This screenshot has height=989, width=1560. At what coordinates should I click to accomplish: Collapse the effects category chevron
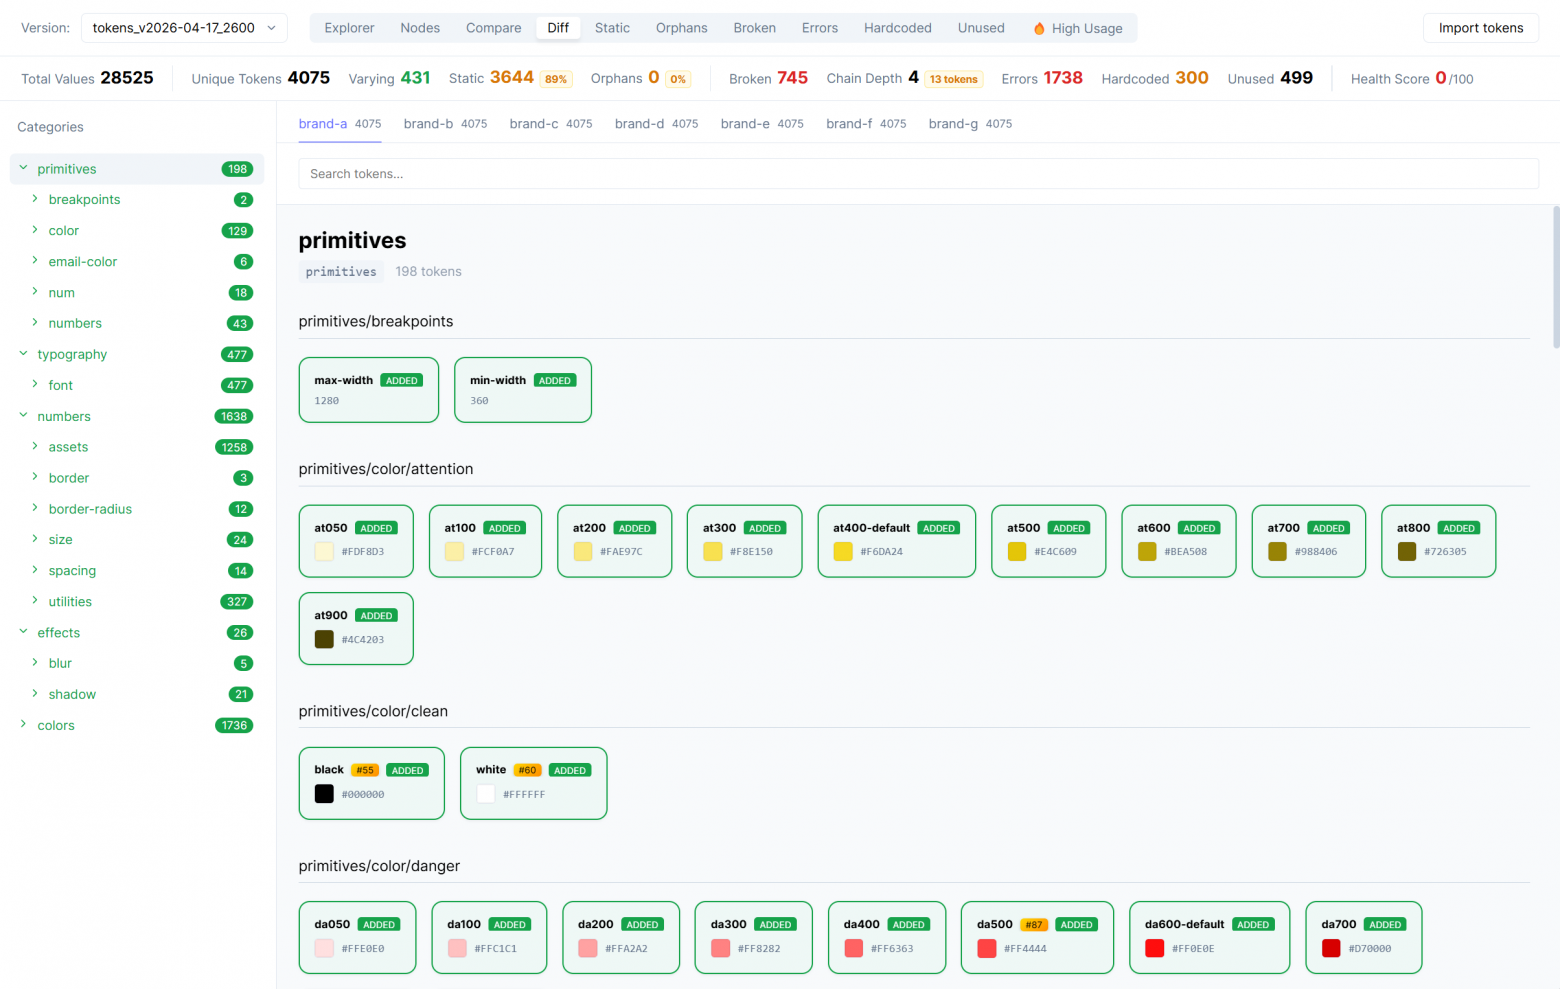pos(23,632)
